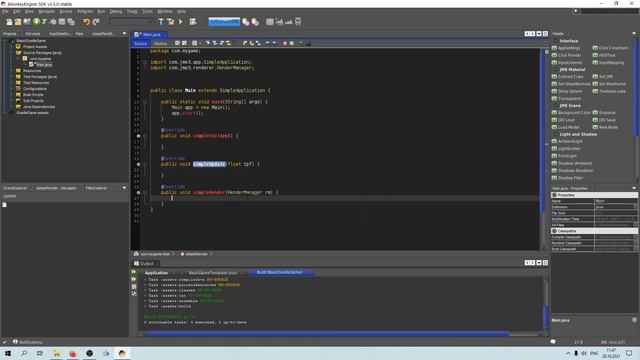640x360 pixels.
Task: Select the Build Scripts tree node
Action: 33,94
